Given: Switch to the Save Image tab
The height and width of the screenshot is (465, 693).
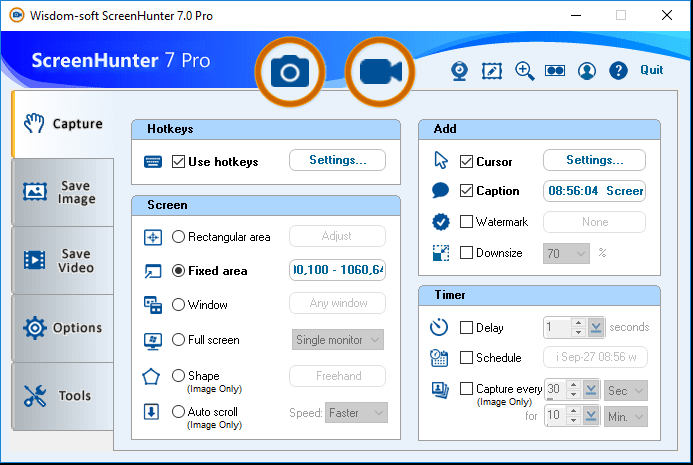Looking at the screenshot, I should pyautogui.click(x=62, y=192).
